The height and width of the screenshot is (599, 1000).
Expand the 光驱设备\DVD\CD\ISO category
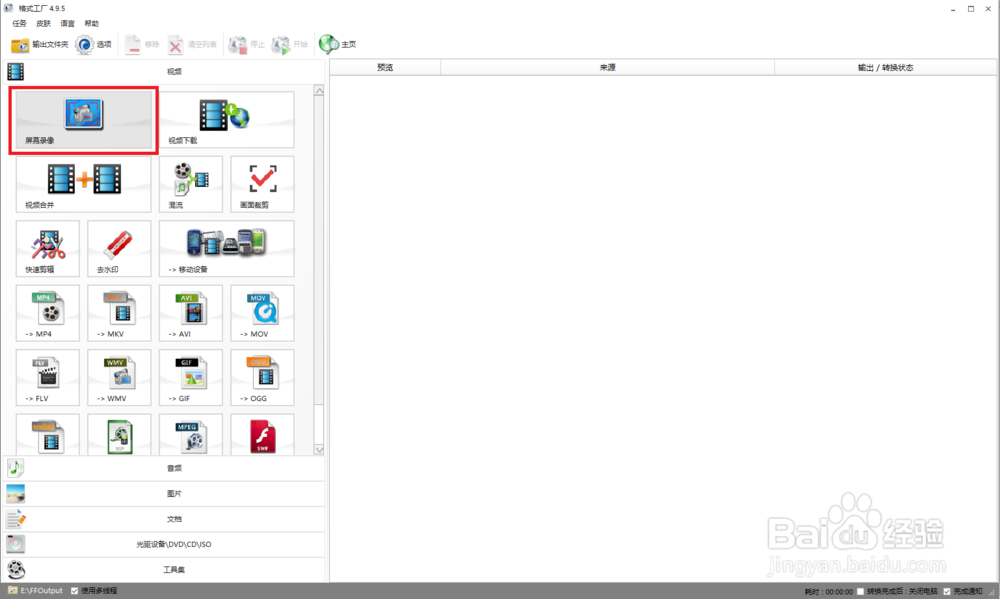165,544
